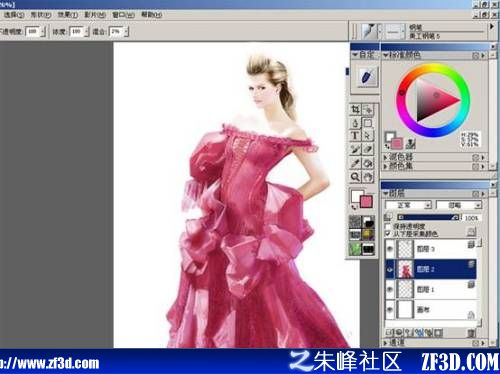500x374 pixels.
Task: Open the brush category icon in brush selector
Action: [369, 31]
